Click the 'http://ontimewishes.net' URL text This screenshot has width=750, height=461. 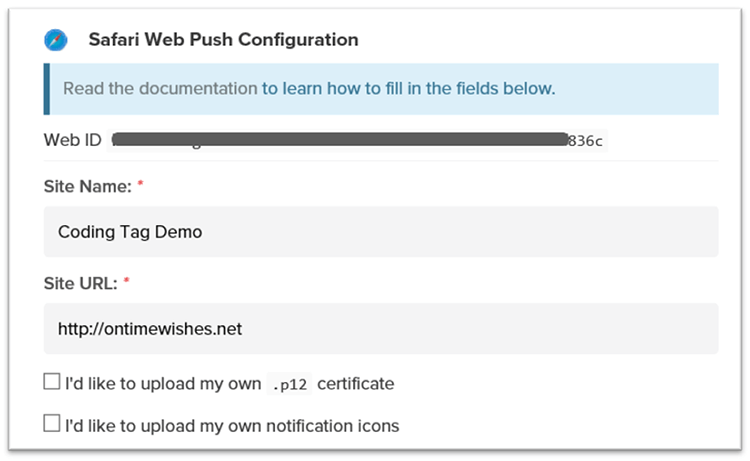pos(150,329)
